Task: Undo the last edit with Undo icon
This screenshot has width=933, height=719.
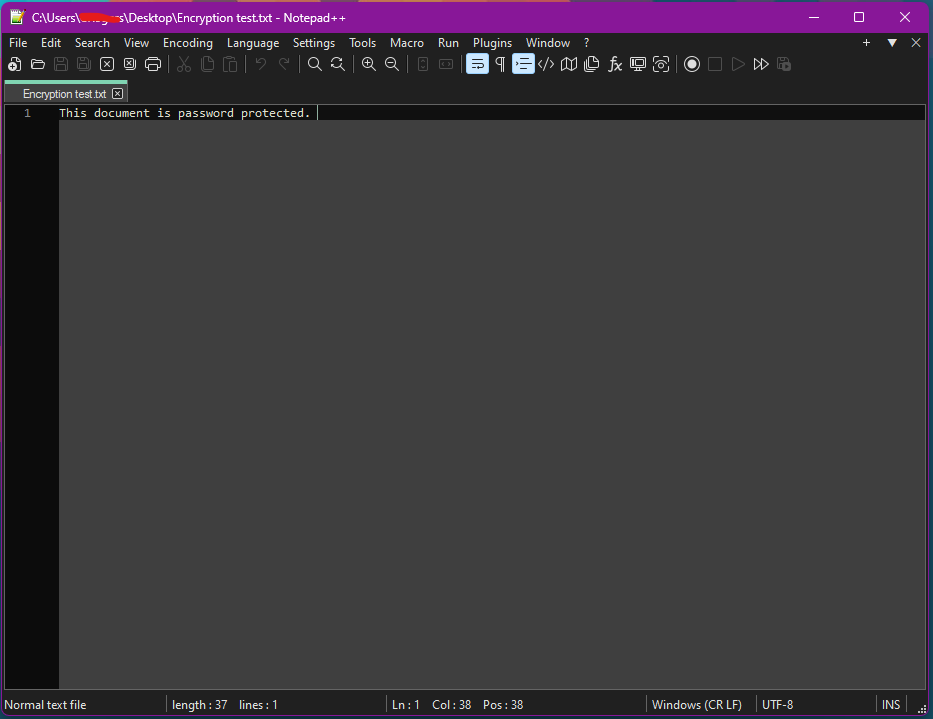Action: pos(261,64)
